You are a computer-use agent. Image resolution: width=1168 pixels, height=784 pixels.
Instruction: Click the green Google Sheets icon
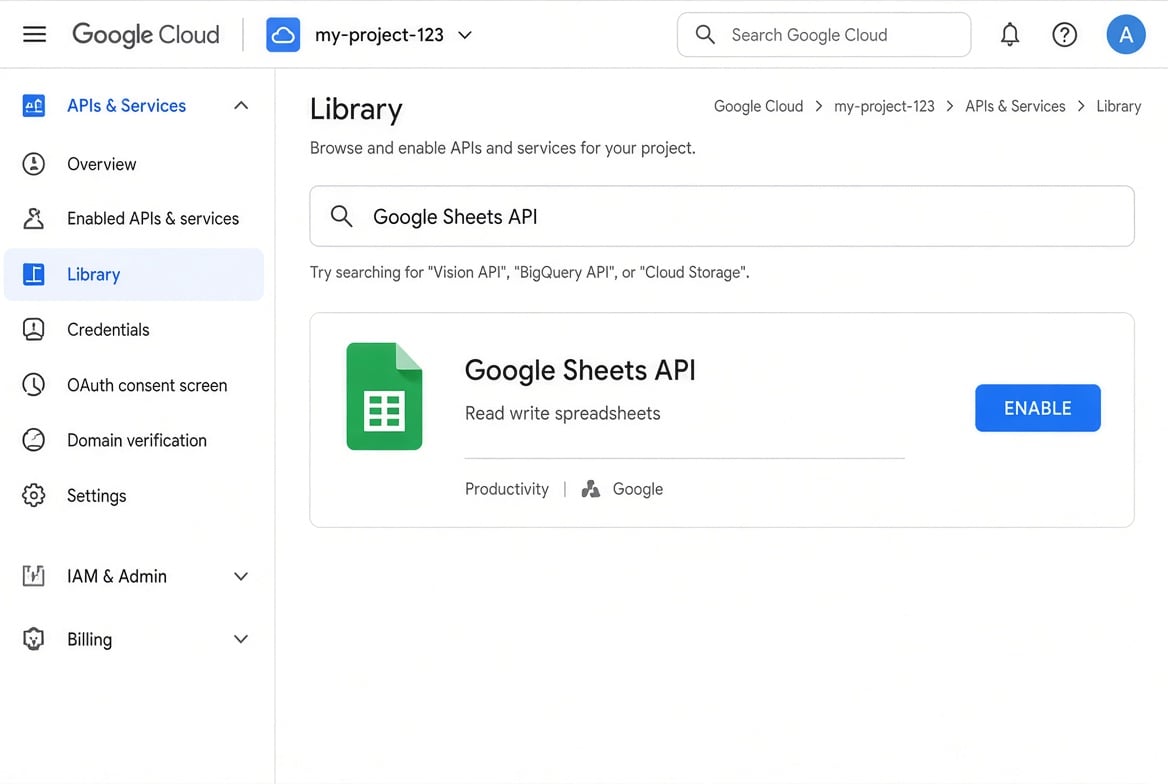tap(384, 396)
